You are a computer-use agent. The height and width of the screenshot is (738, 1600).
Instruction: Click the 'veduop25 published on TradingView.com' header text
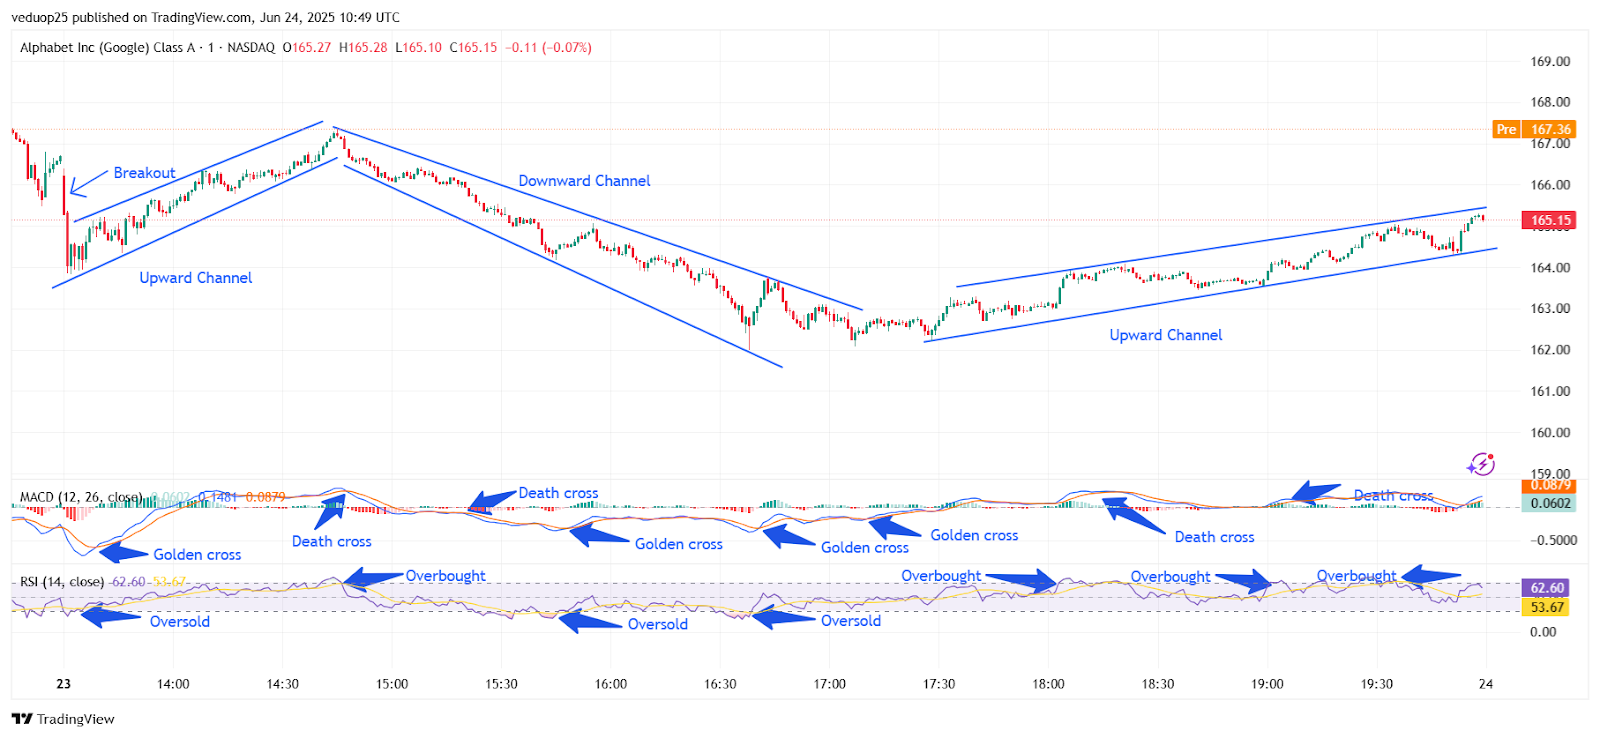point(132,17)
